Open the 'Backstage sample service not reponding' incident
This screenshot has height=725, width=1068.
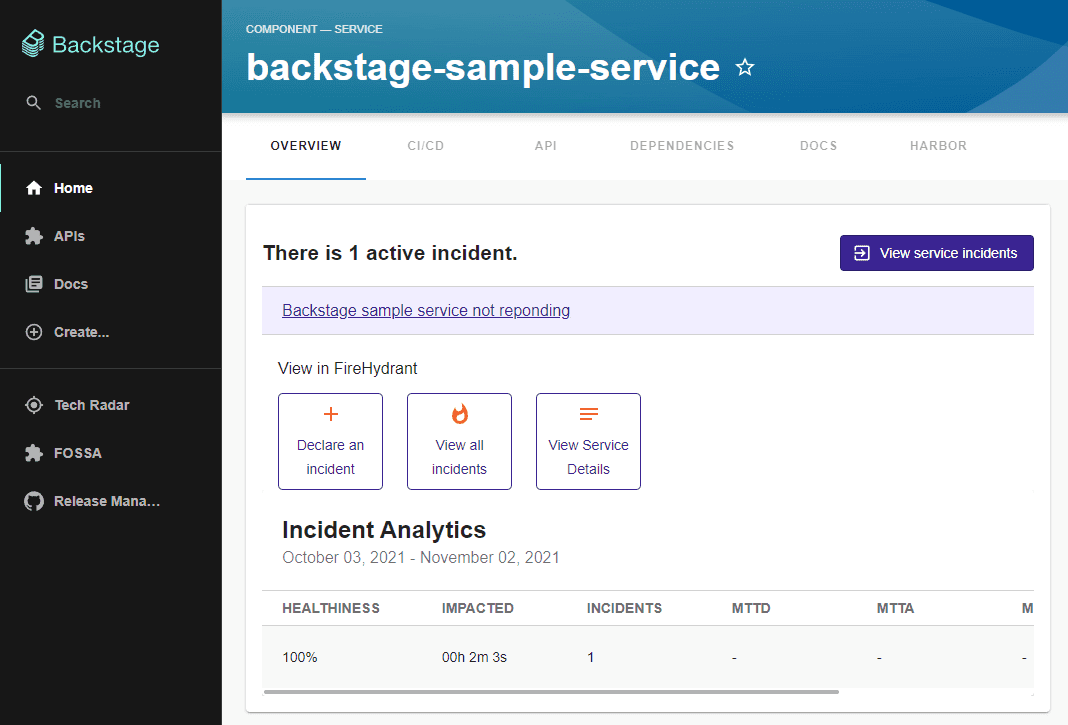[426, 311]
